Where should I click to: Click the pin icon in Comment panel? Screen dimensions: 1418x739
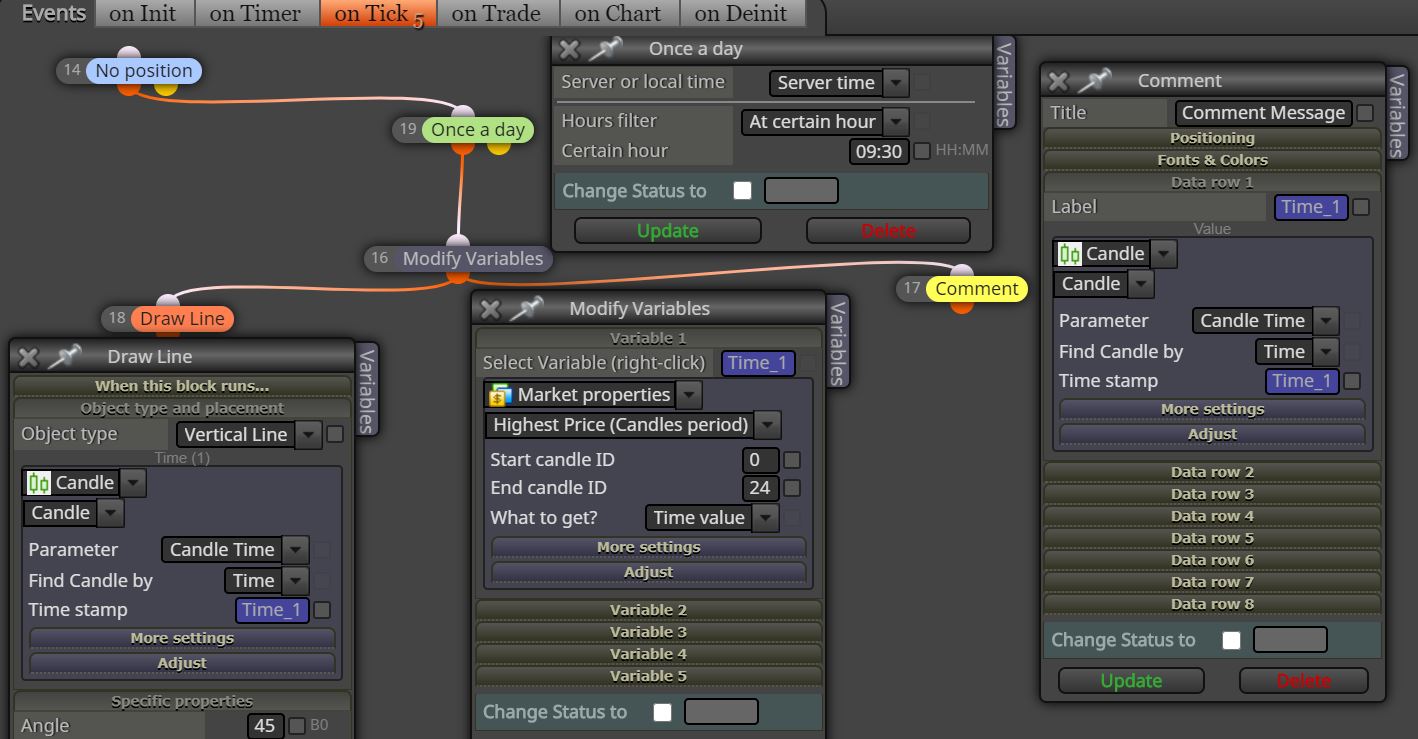pyautogui.click(x=1094, y=80)
